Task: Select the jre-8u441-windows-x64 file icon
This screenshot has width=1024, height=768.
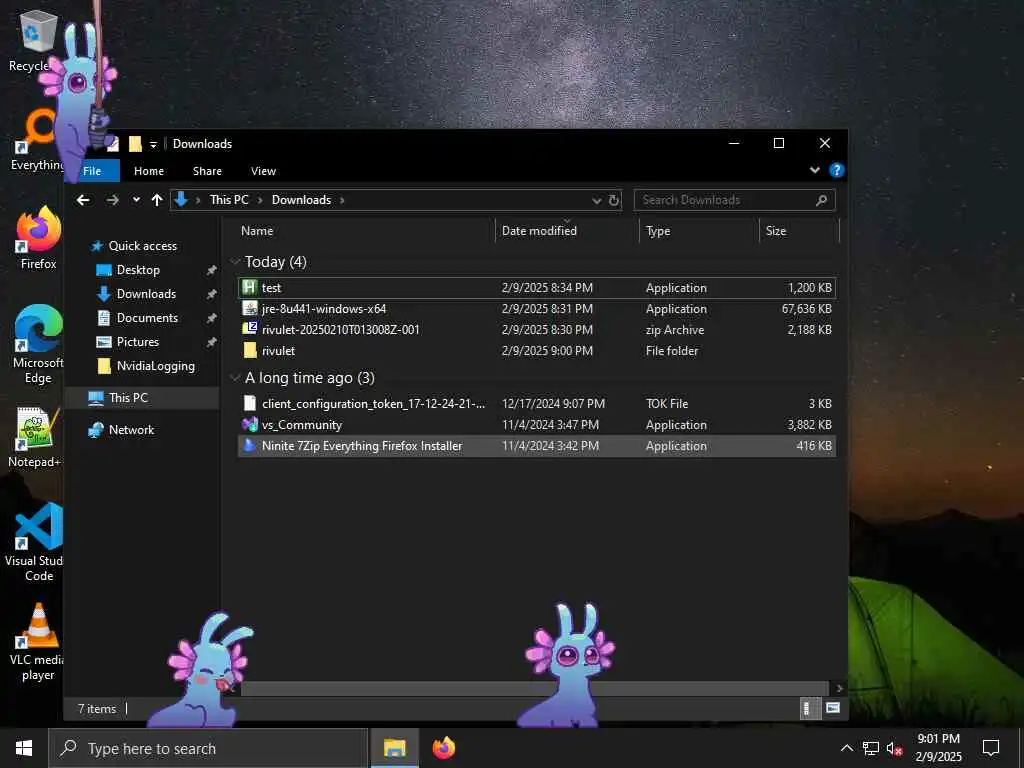Action: 249,308
